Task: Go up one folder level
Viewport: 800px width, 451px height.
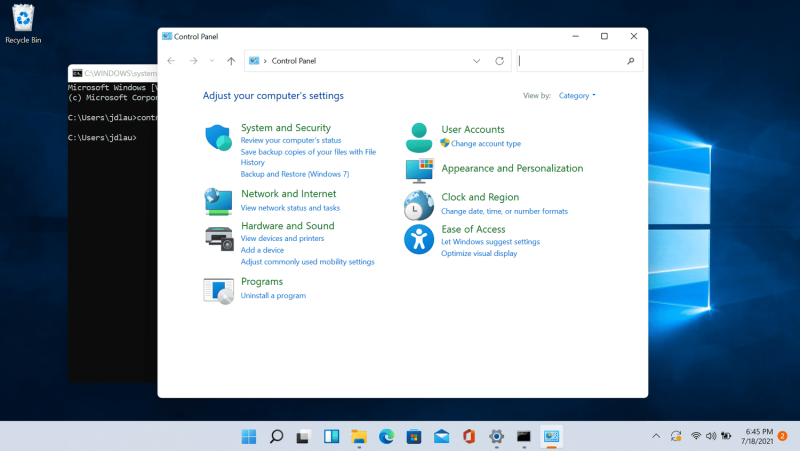Action: (231, 61)
